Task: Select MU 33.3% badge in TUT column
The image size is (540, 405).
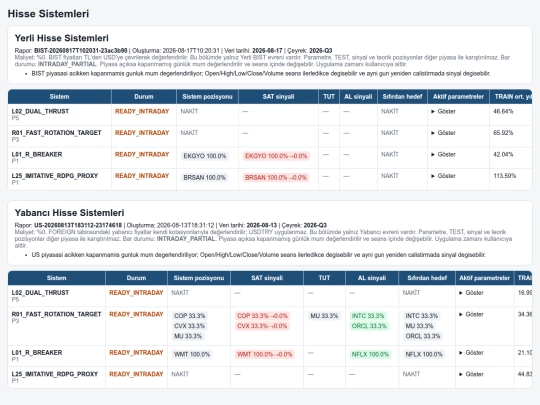Action: point(324,316)
